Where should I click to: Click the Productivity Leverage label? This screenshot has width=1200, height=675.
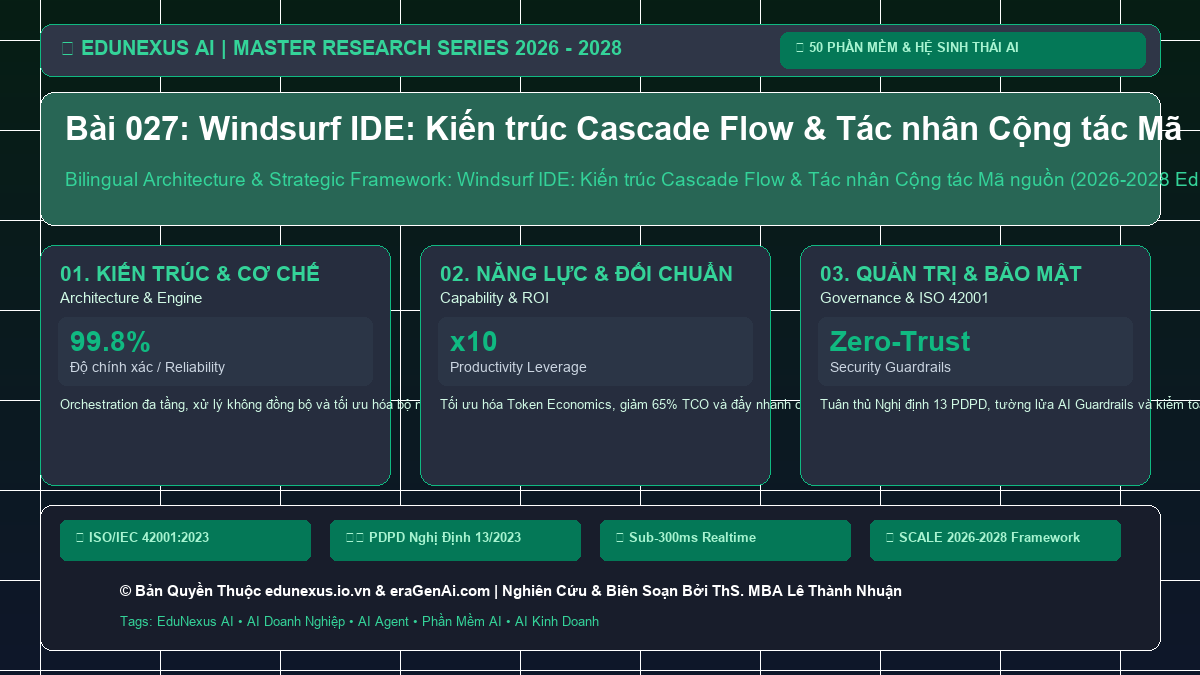[x=518, y=367]
